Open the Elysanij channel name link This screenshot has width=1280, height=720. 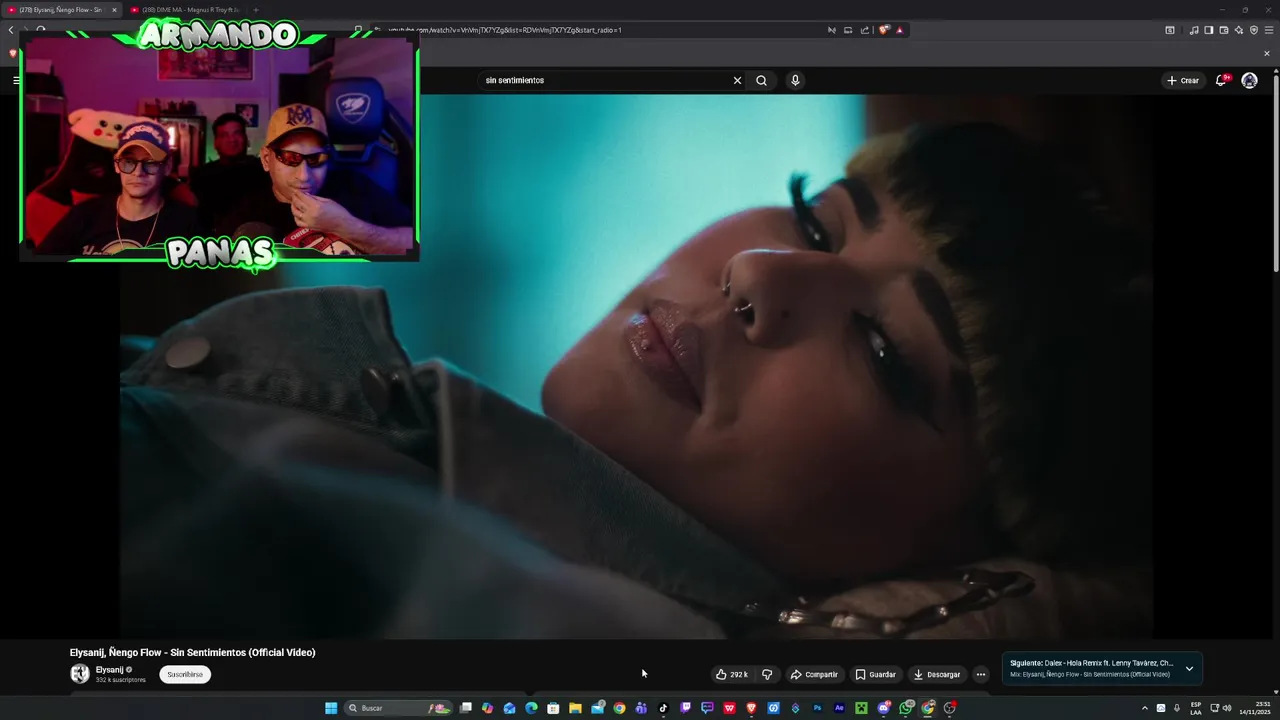pyautogui.click(x=110, y=669)
